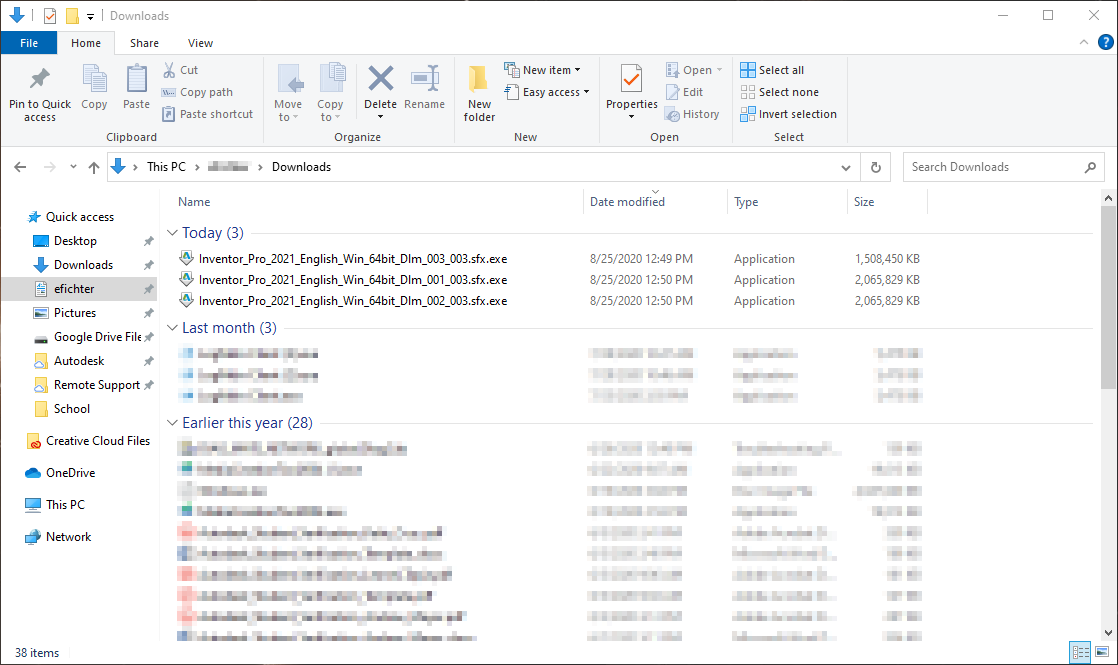Screen dimensions: 1118x665
Task: Open OneDrive in the navigation pane
Action: (70, 473)
